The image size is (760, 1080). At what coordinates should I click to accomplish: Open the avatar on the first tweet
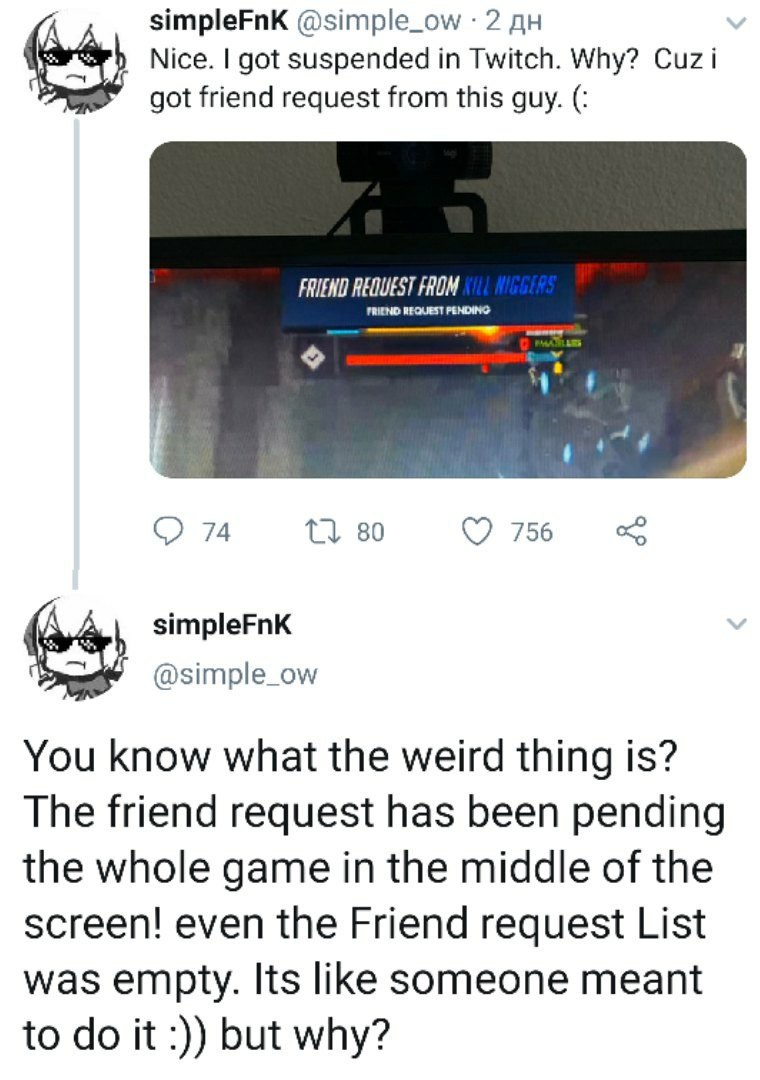point(76,62)
